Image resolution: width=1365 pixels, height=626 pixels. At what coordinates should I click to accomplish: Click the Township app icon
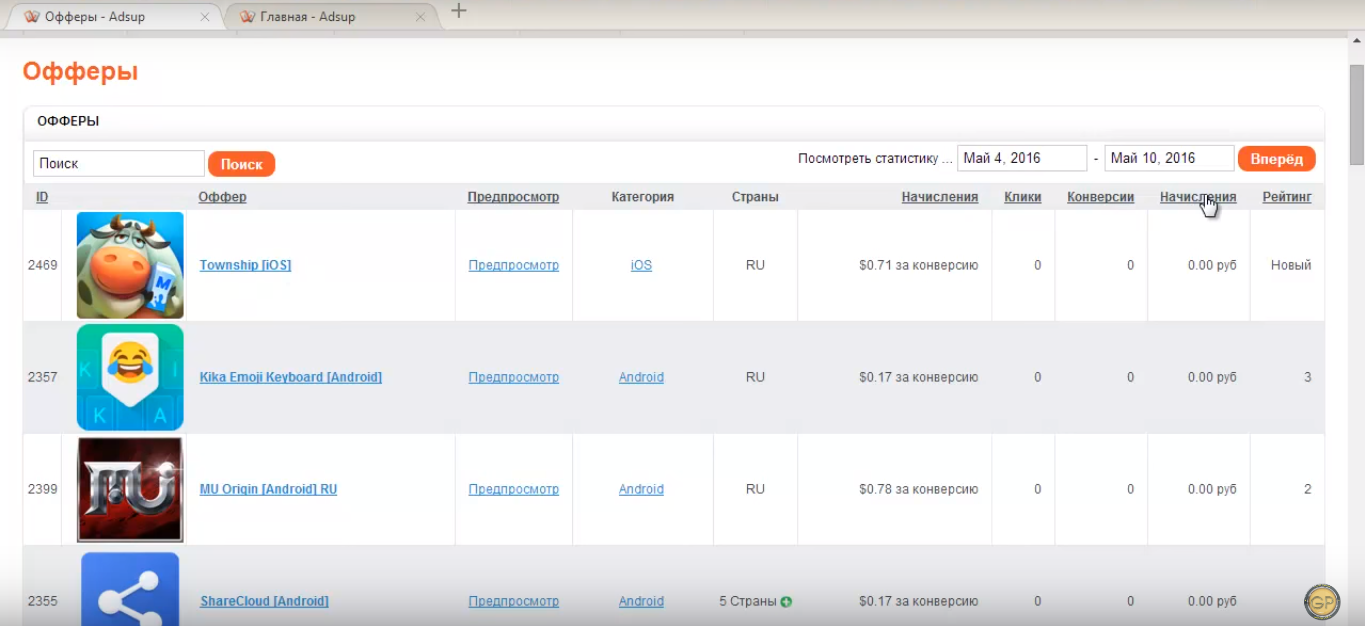click(130, 265)
